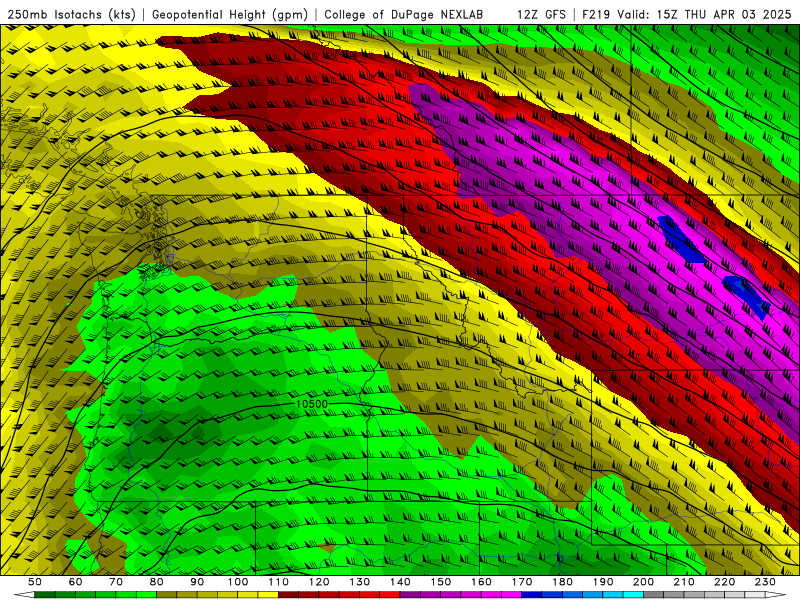
Task: Click the 200 knot legend label
Action: [x=643, y=582]
